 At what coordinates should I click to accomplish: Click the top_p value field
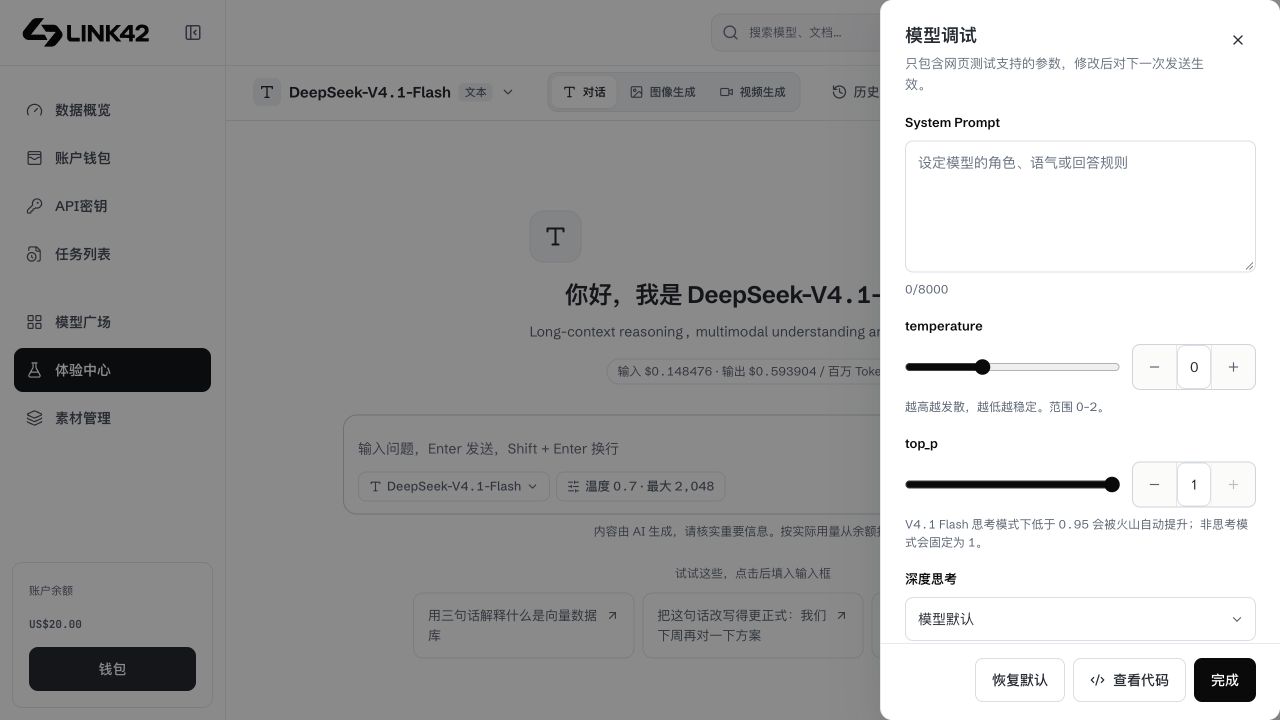(x=1194, y=484)
